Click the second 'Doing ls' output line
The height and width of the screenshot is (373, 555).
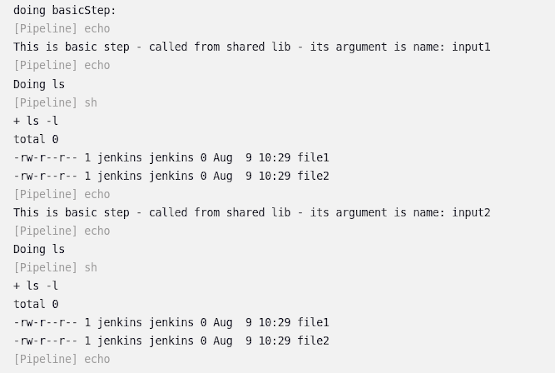pos(39,249)
